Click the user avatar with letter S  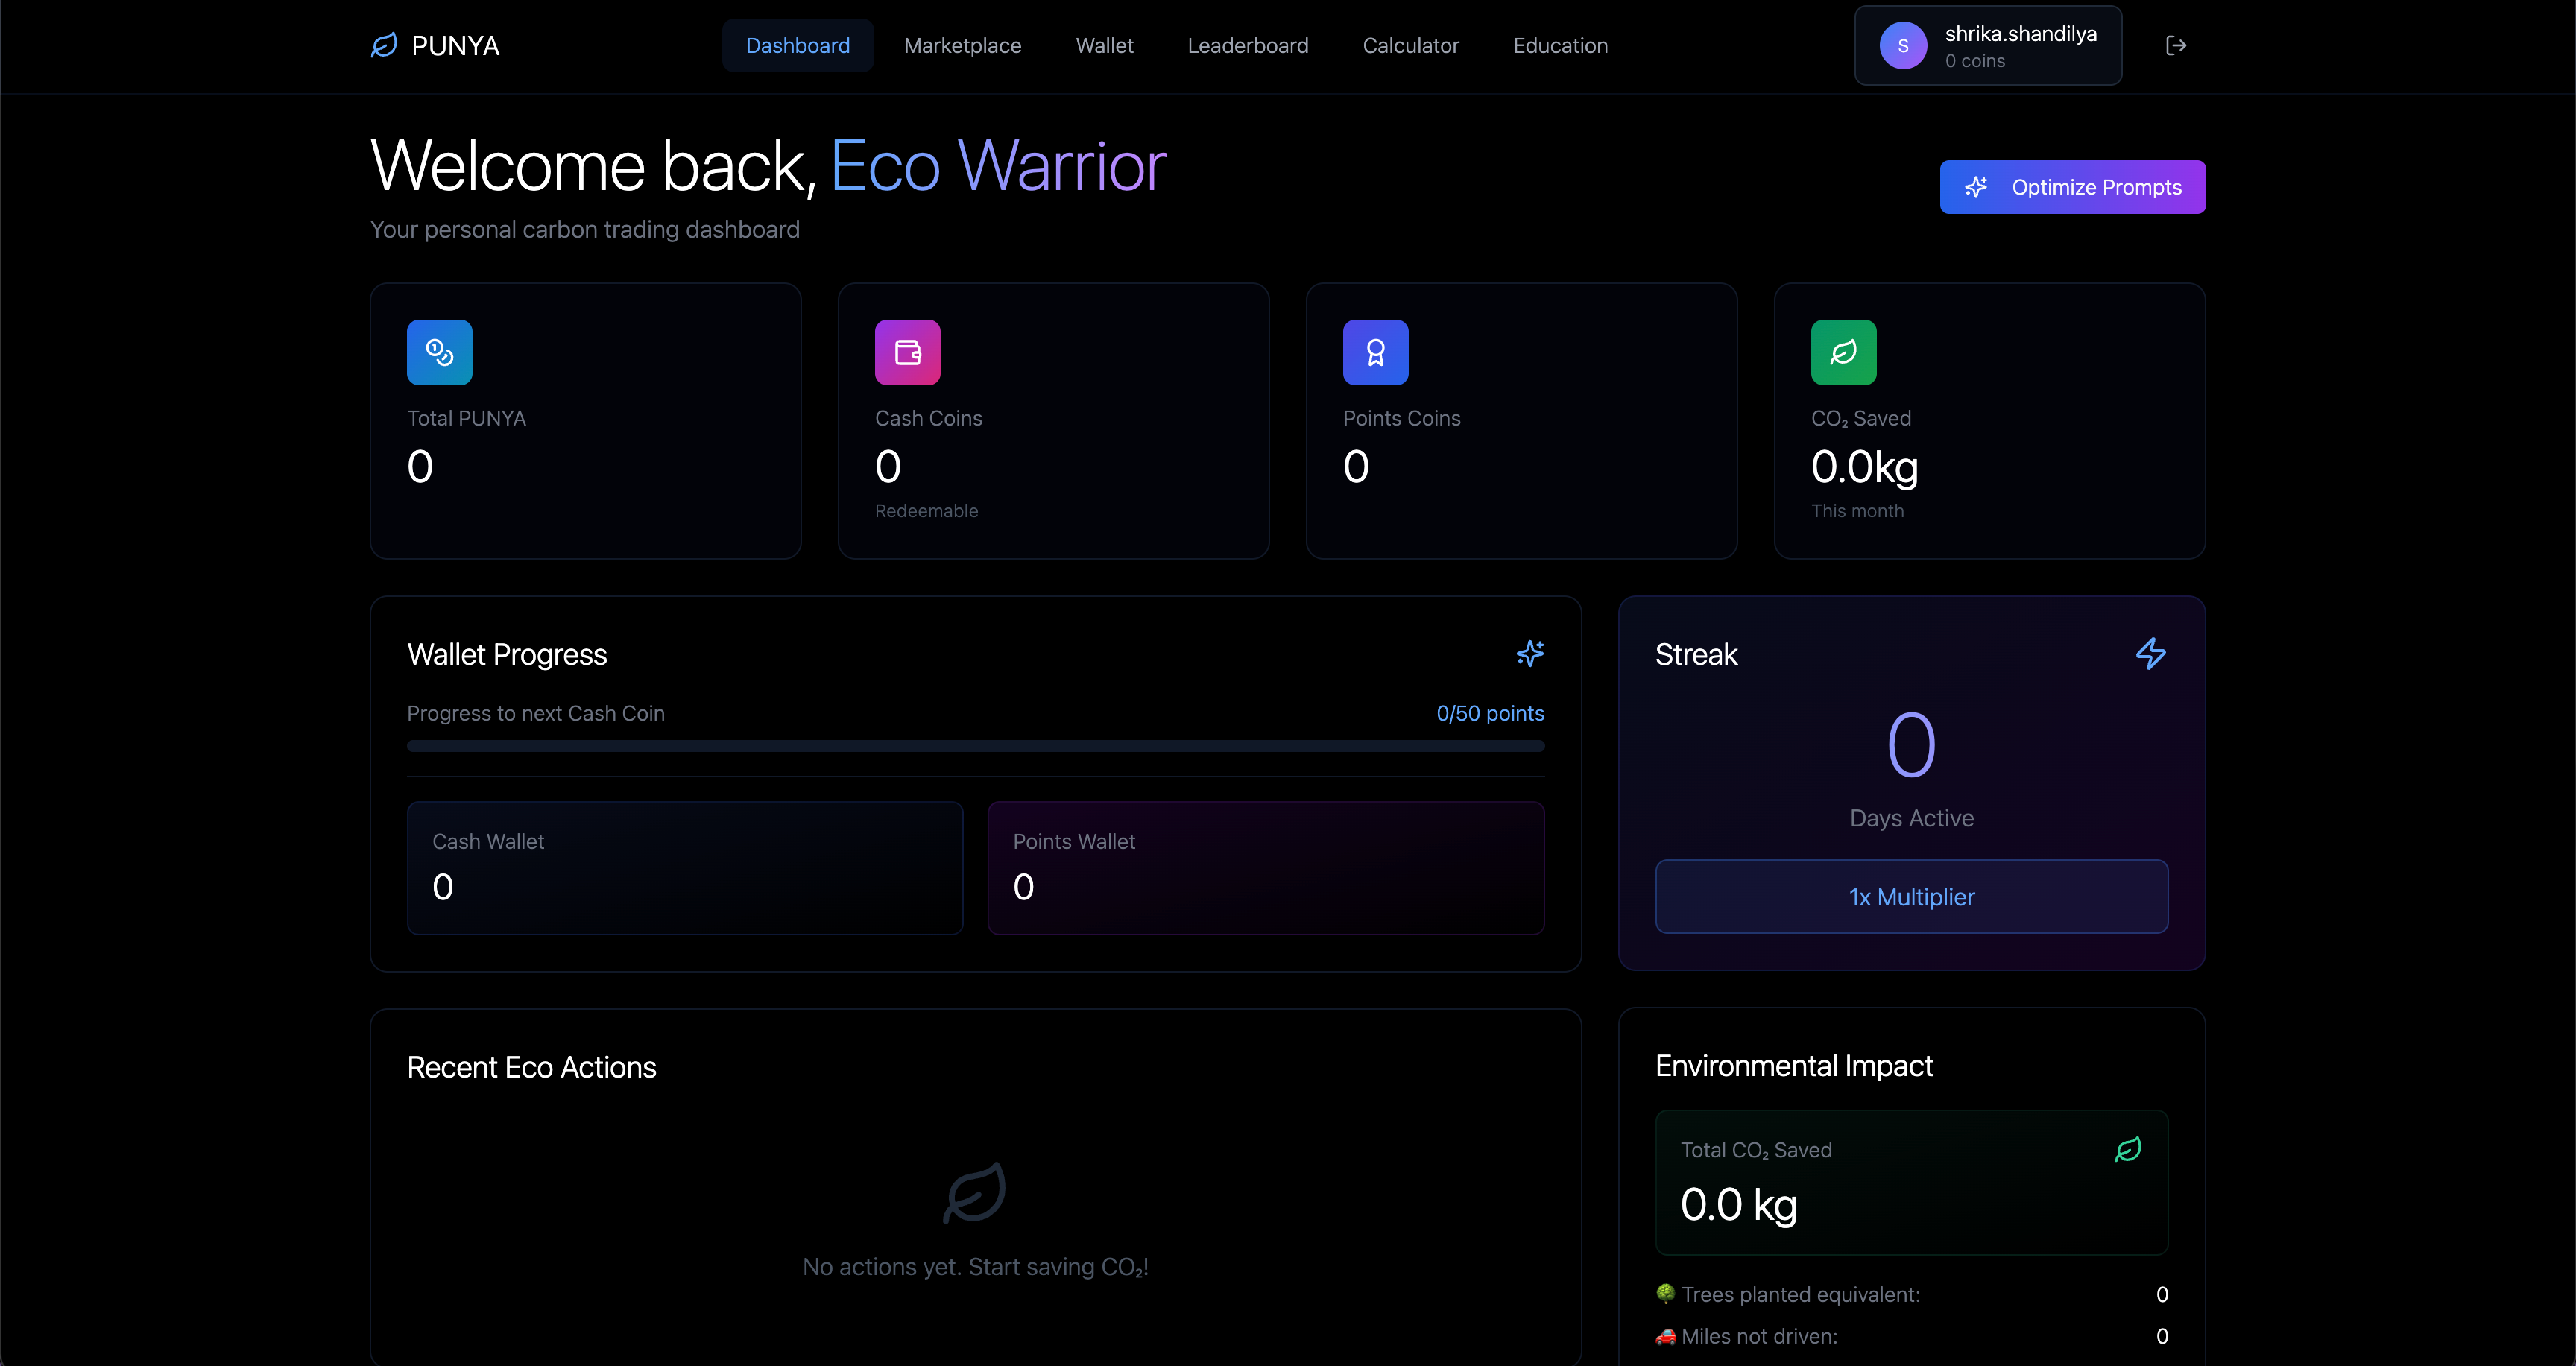click(1902, 46)
